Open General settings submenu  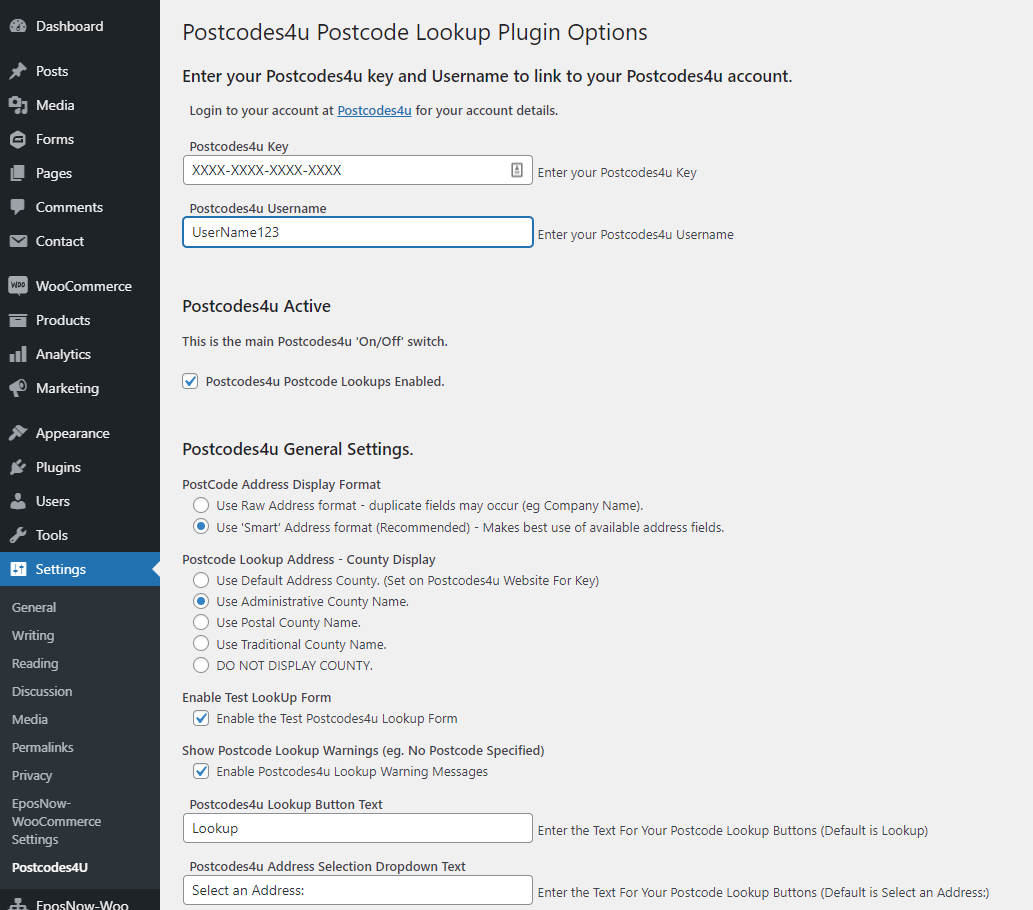click(34, 608)
